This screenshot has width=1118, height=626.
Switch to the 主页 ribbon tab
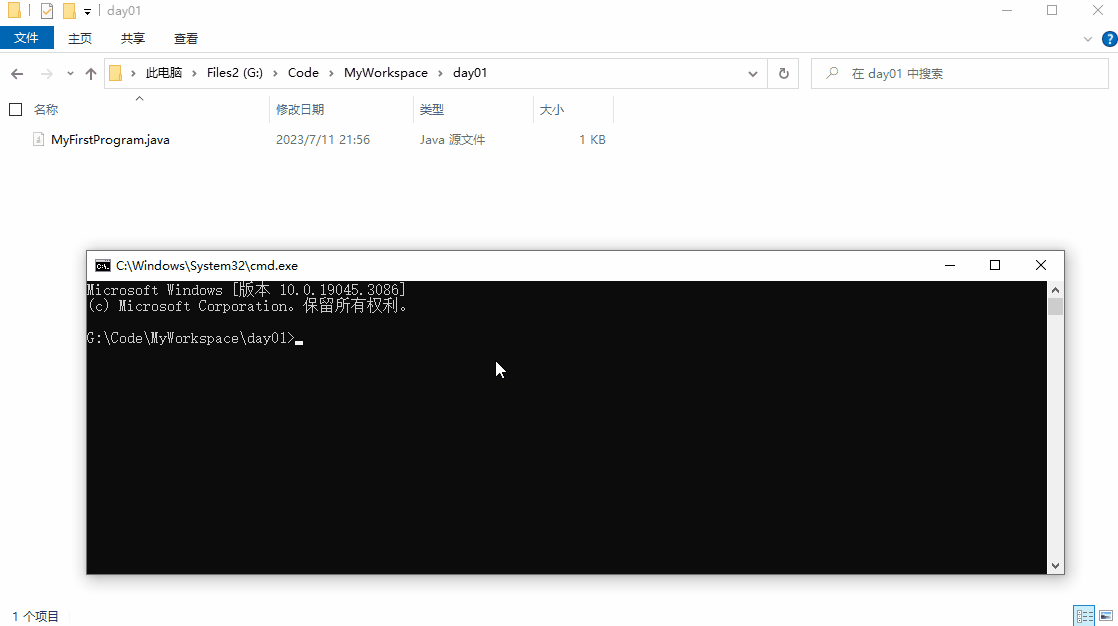point(80,39)
